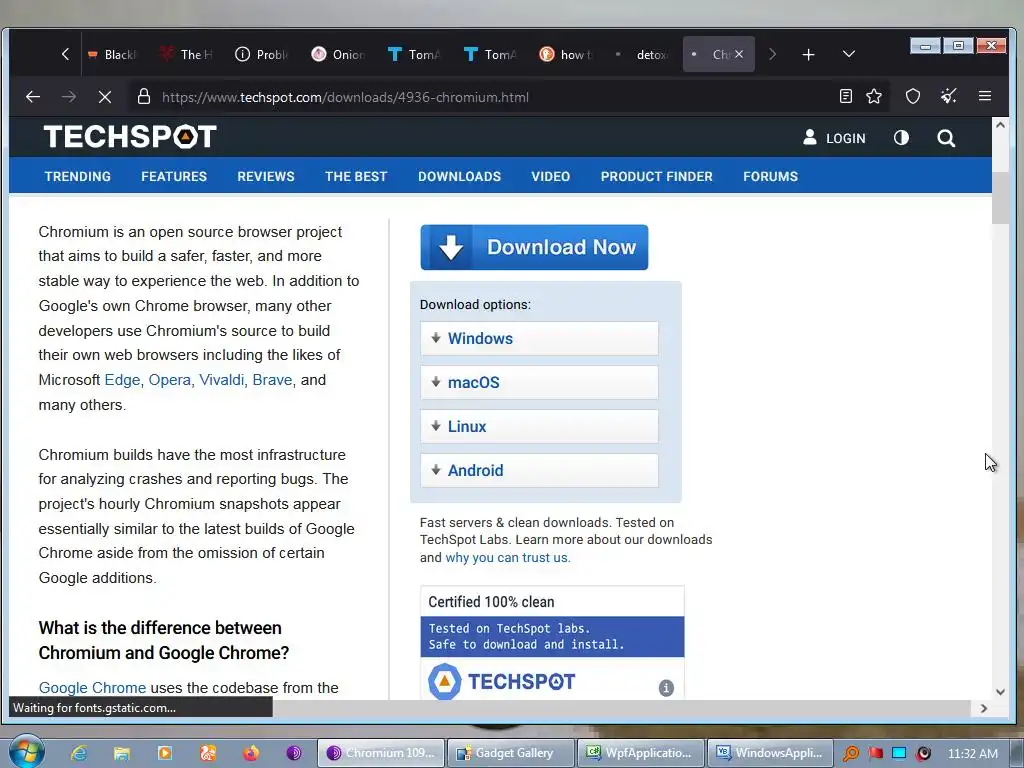The height and width of the screenshot is (768, 1024).
Task: Open the shield security level icon
Action: (x=913, y=97)
